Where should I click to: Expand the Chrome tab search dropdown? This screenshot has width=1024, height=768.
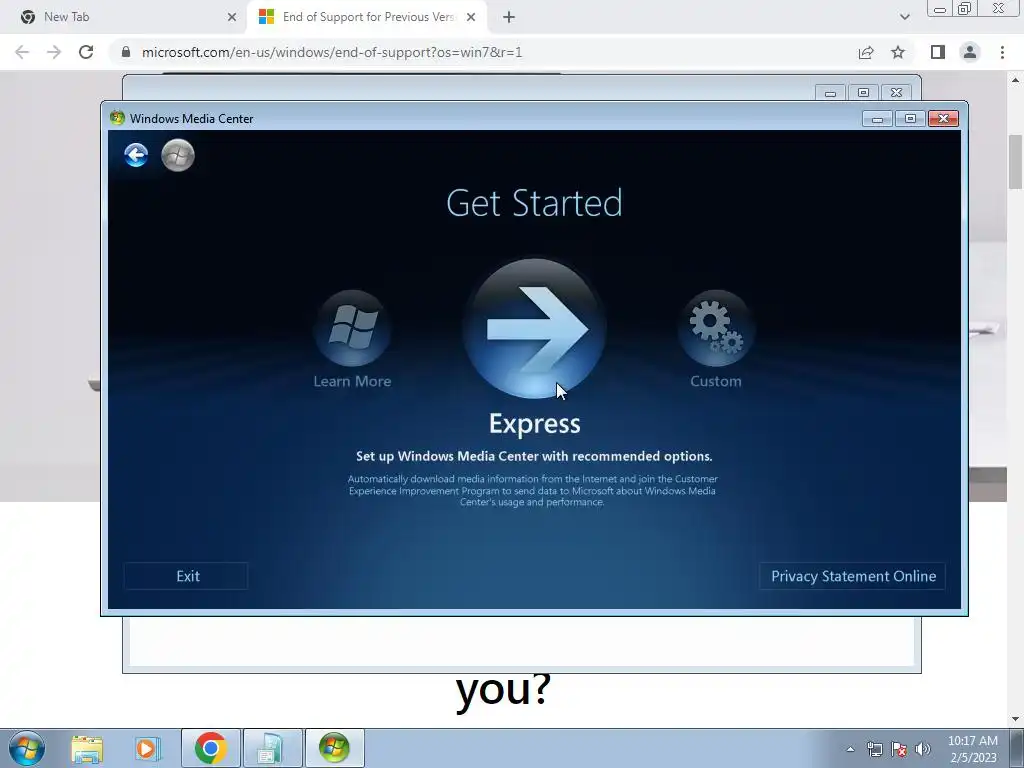[904, 17]
